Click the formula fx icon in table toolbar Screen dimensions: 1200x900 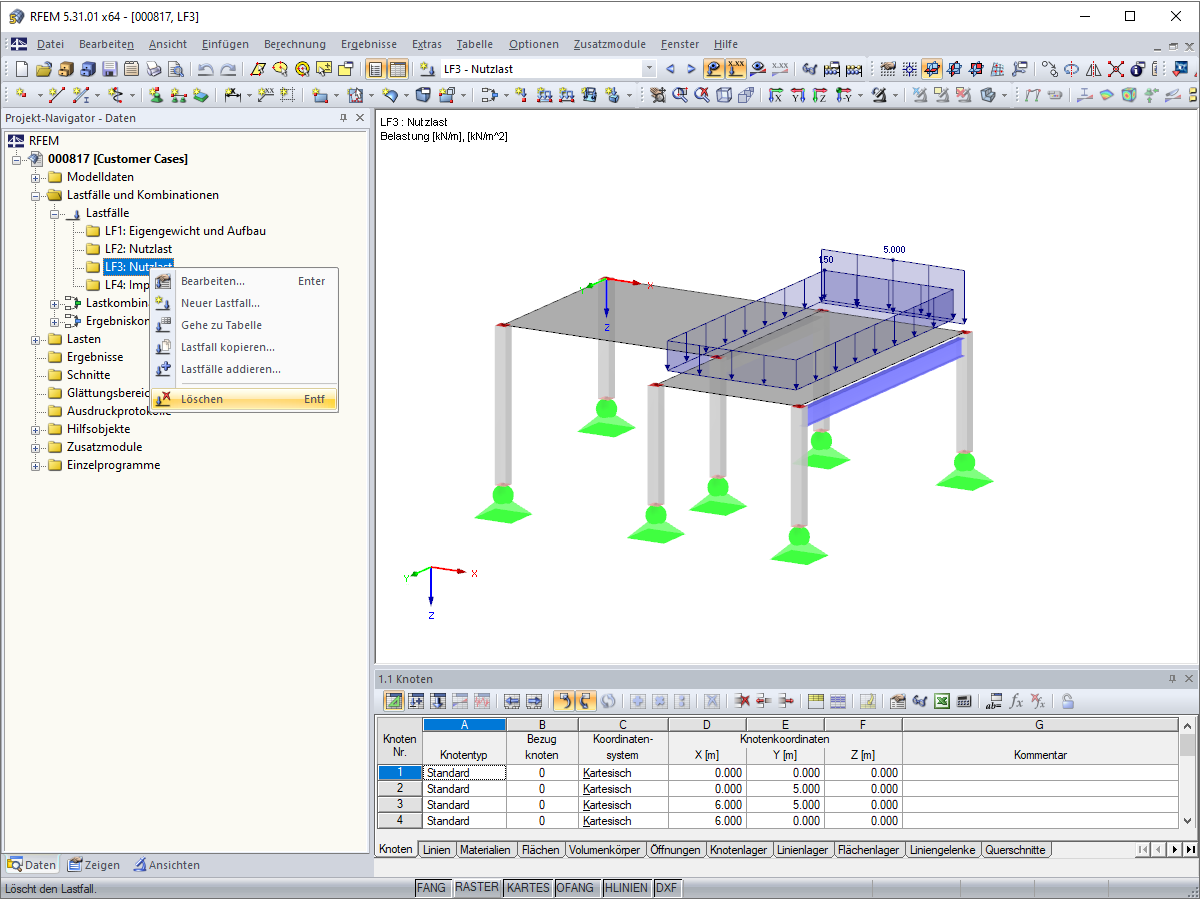[x=1016, y=701]
